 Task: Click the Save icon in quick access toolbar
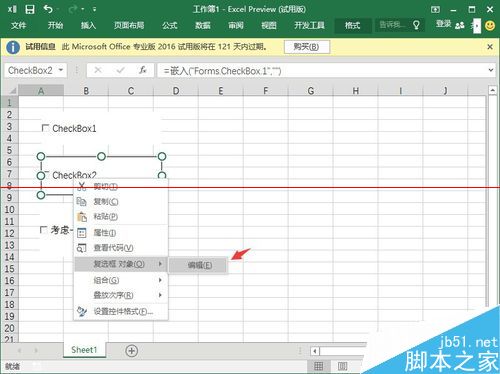30,10
